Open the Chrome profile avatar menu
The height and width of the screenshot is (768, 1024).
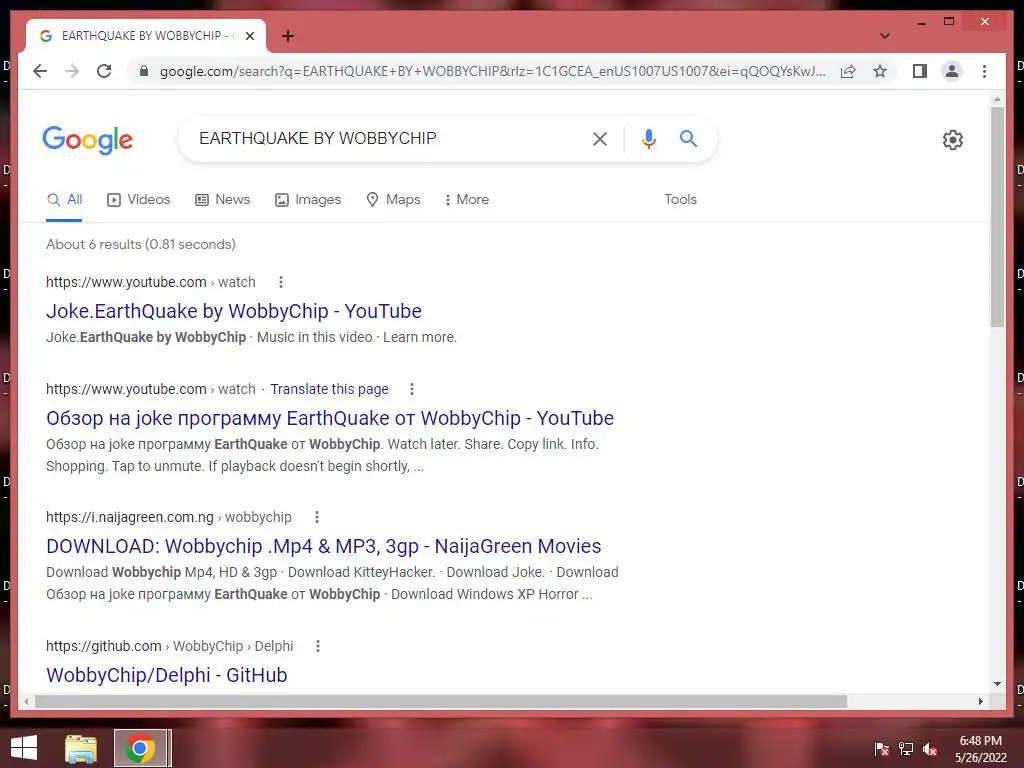point(952,71)
